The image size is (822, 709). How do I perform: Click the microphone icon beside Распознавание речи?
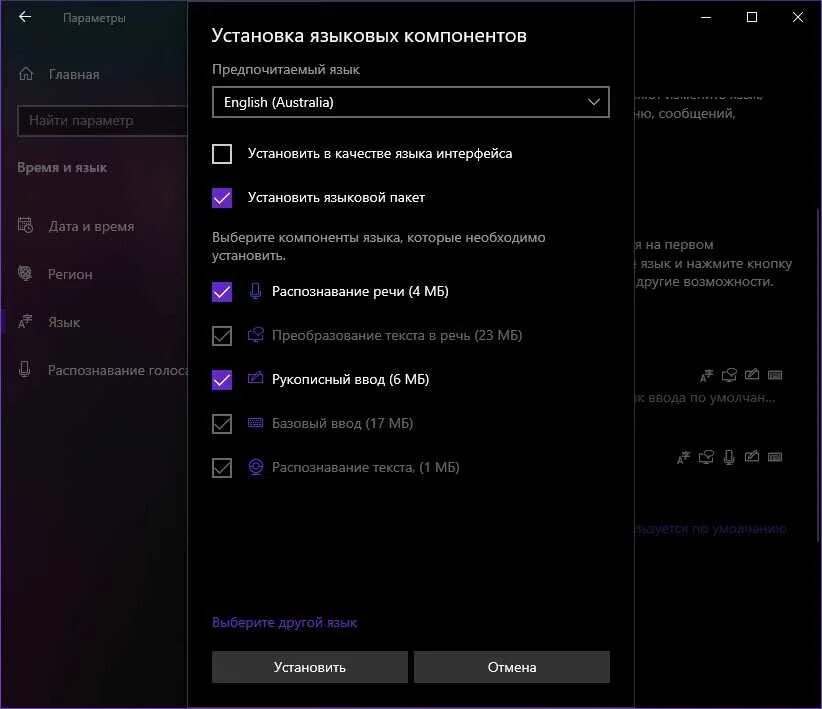point(255,291)
